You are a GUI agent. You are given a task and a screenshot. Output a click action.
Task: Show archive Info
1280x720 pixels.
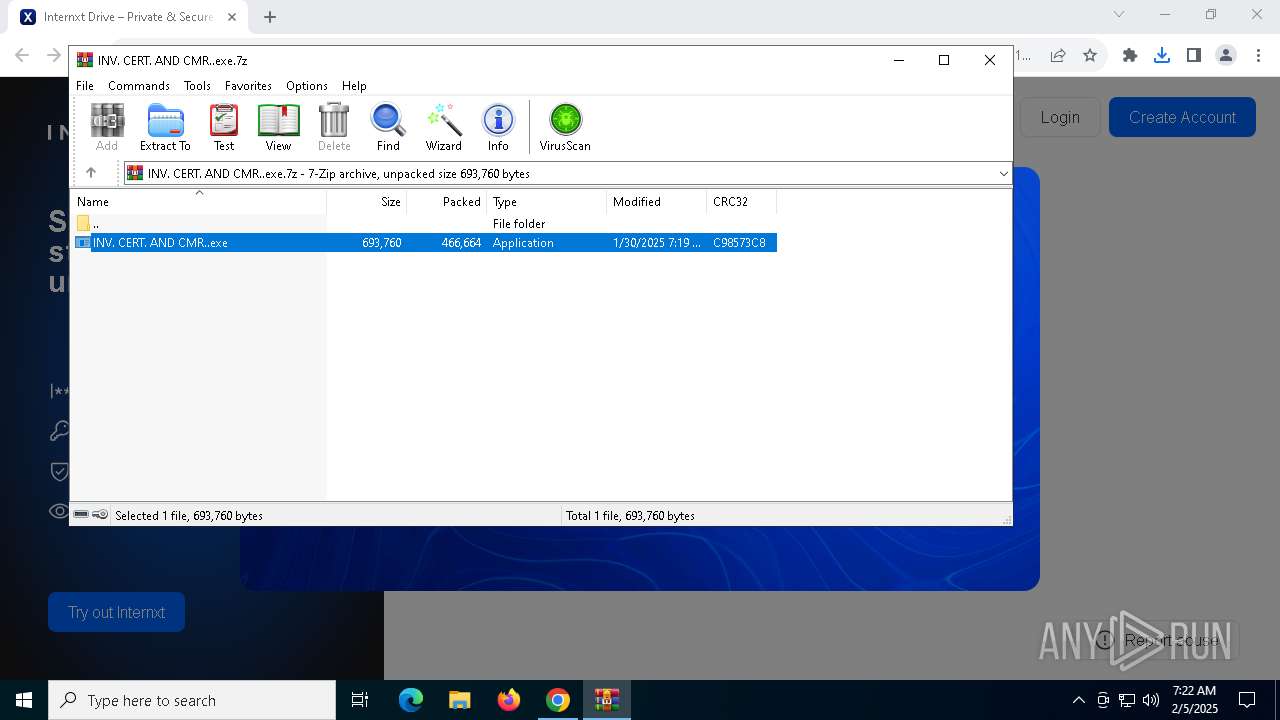coord(498,127)
